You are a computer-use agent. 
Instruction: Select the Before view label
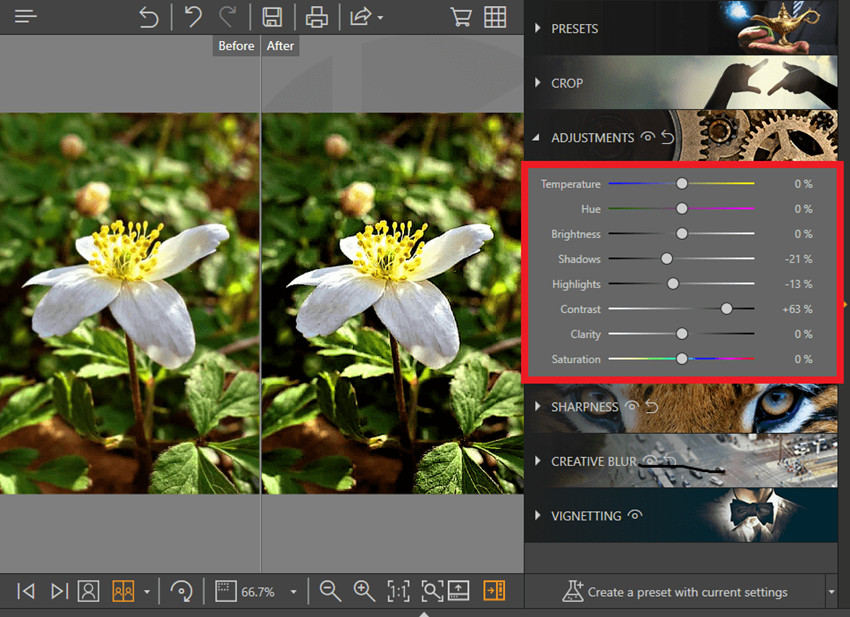pyautogui.click(x=236, y=46)
